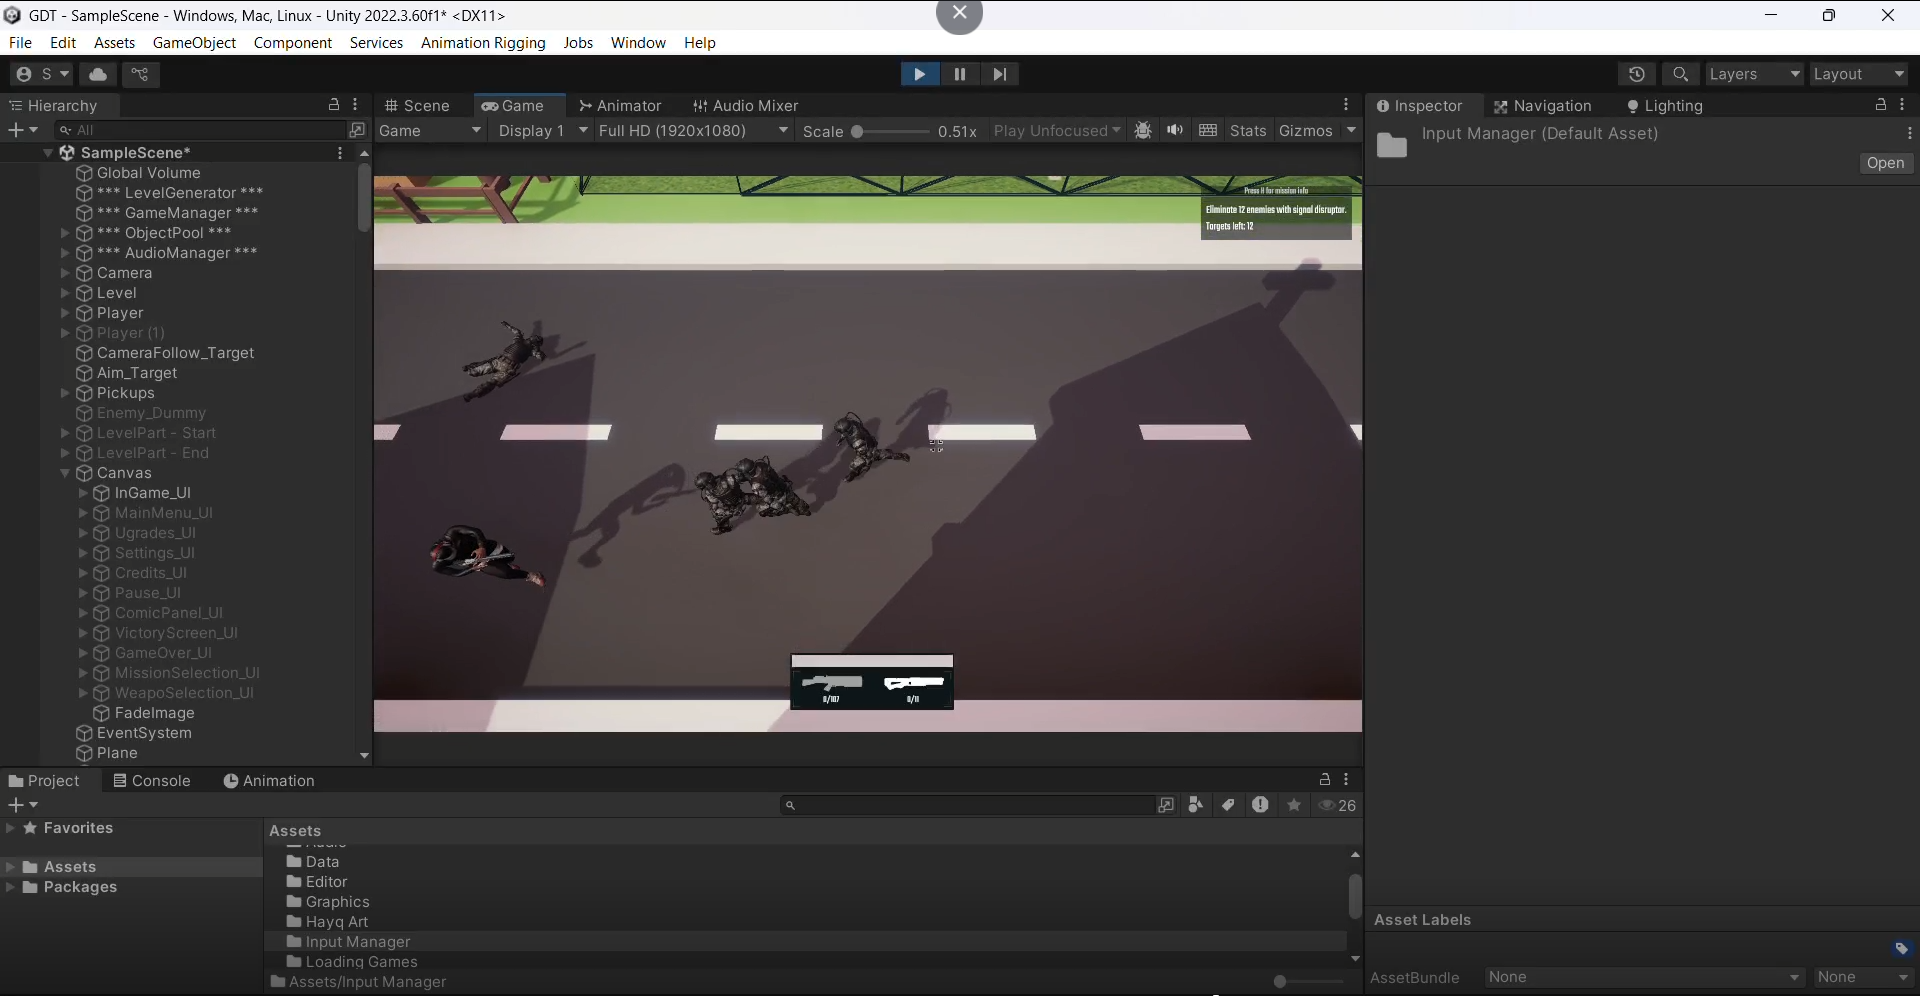Open the global search magnifier icon
The width and height of the screenshot is (1920, 996).
[1680, 74]
